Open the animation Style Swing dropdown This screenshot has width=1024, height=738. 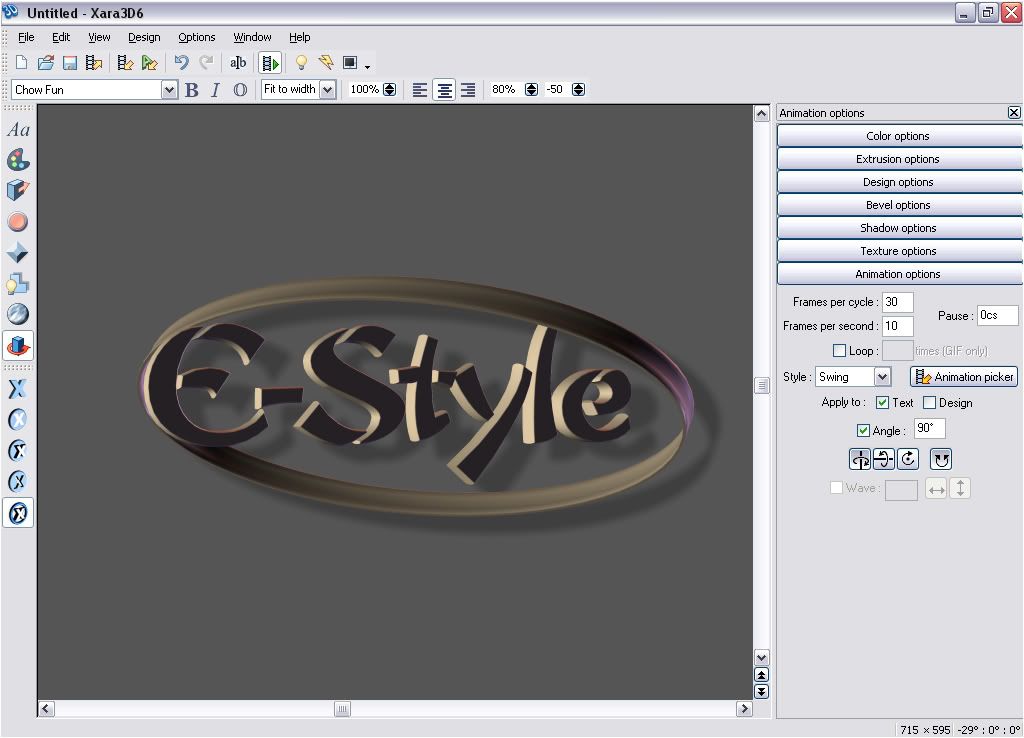882,377
